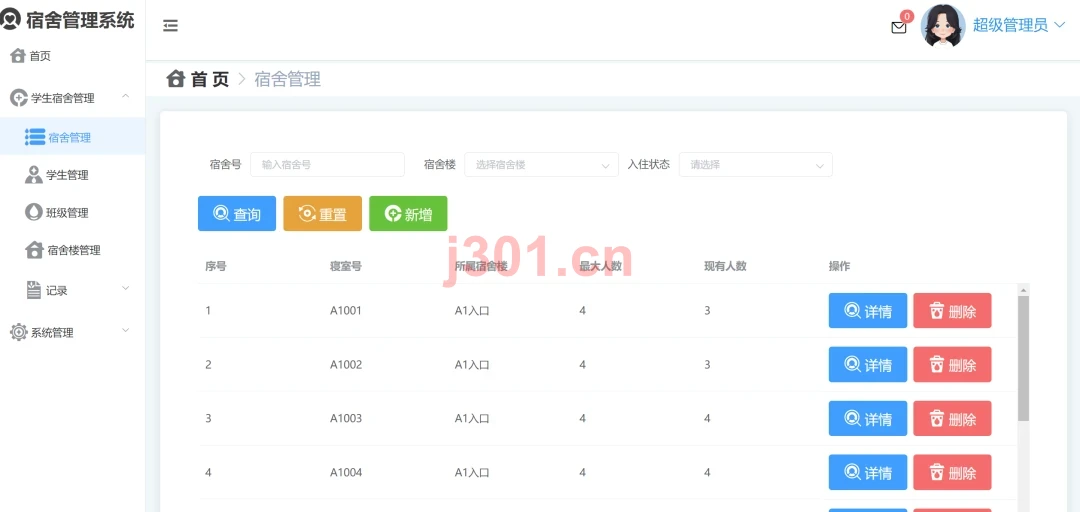This screenshot has height=512, width=1080.
Task: Click the icon beside 学生宿舍管理
Action: pos(19,98)
